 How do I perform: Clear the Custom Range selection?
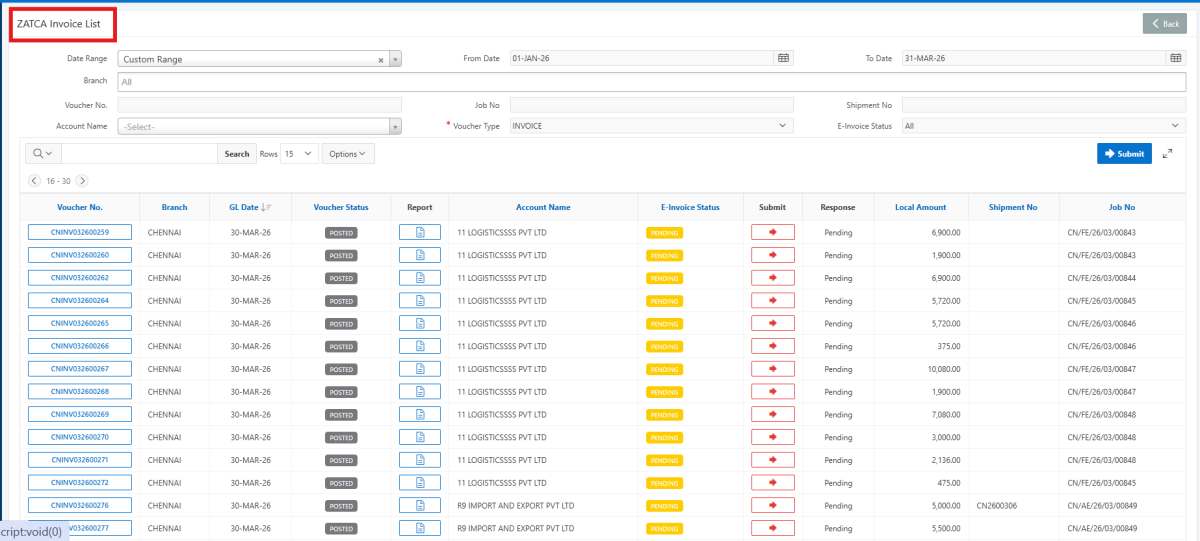[x=380, y=60]
